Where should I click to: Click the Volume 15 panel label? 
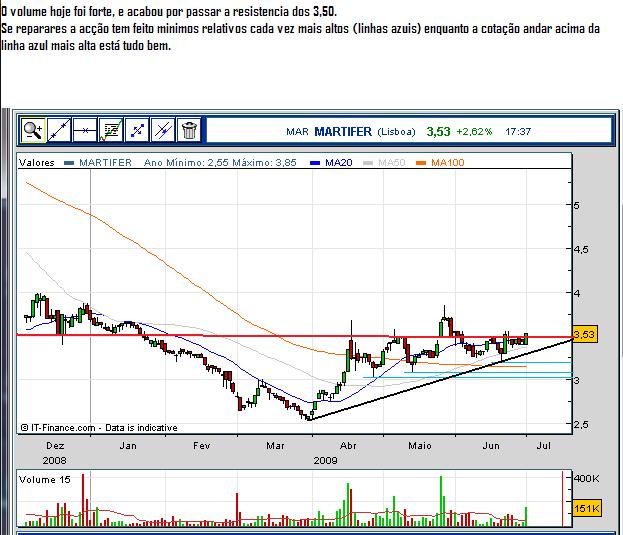click(44, 480)
